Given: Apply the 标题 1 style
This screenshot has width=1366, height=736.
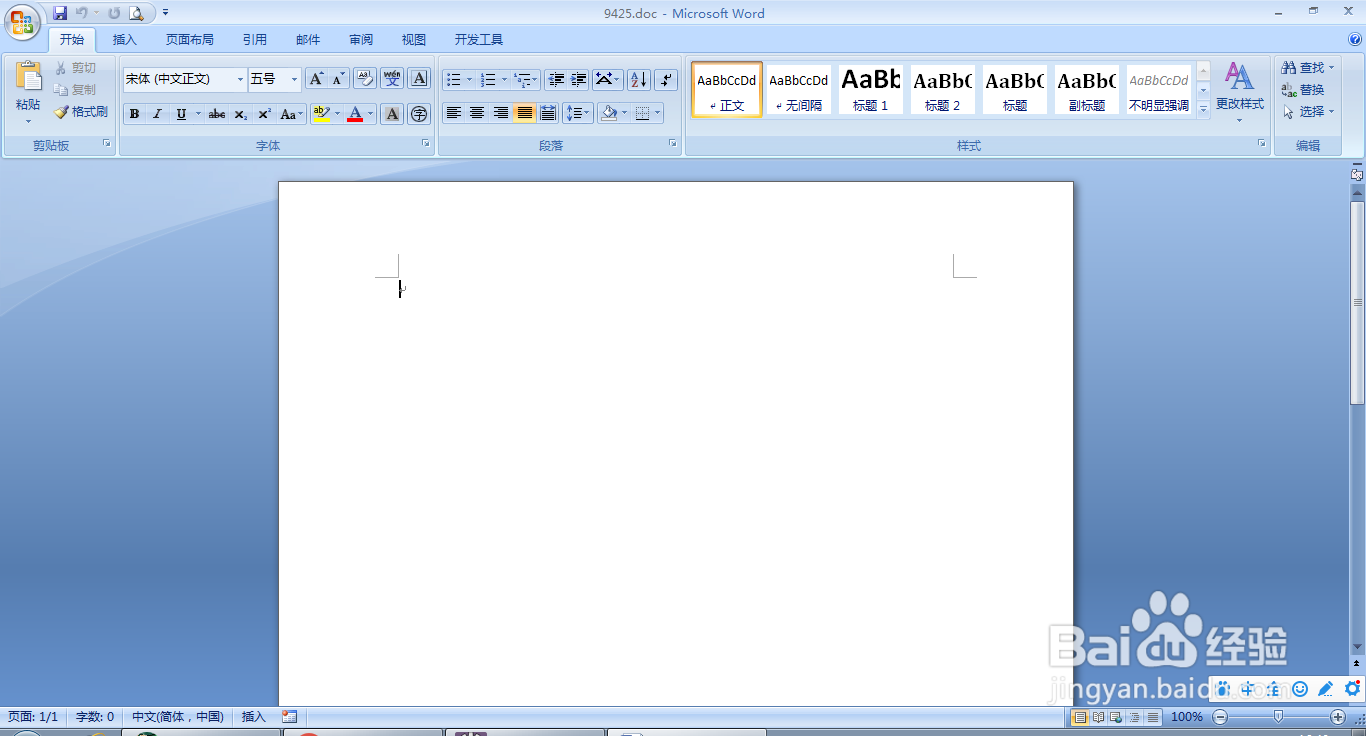Looking at the screenshot, I should coord(871,89).
